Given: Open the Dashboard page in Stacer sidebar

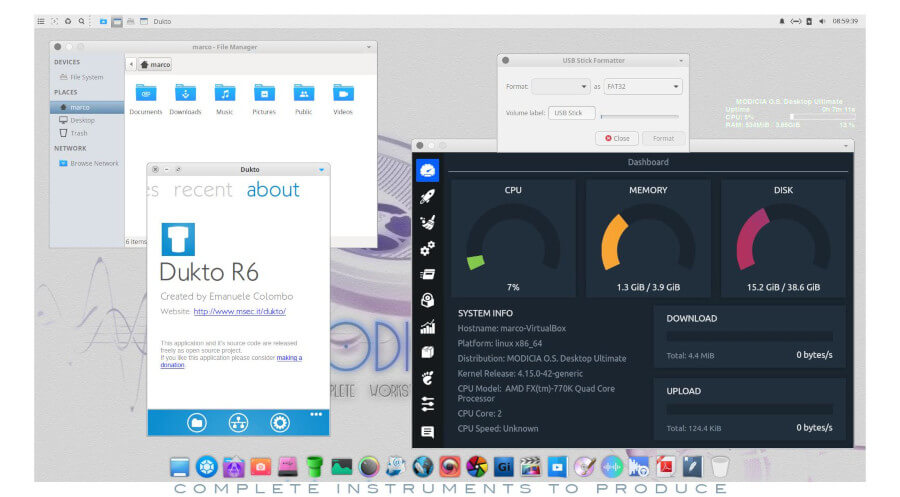Looking at the screenshot, I should pos(427,170).
